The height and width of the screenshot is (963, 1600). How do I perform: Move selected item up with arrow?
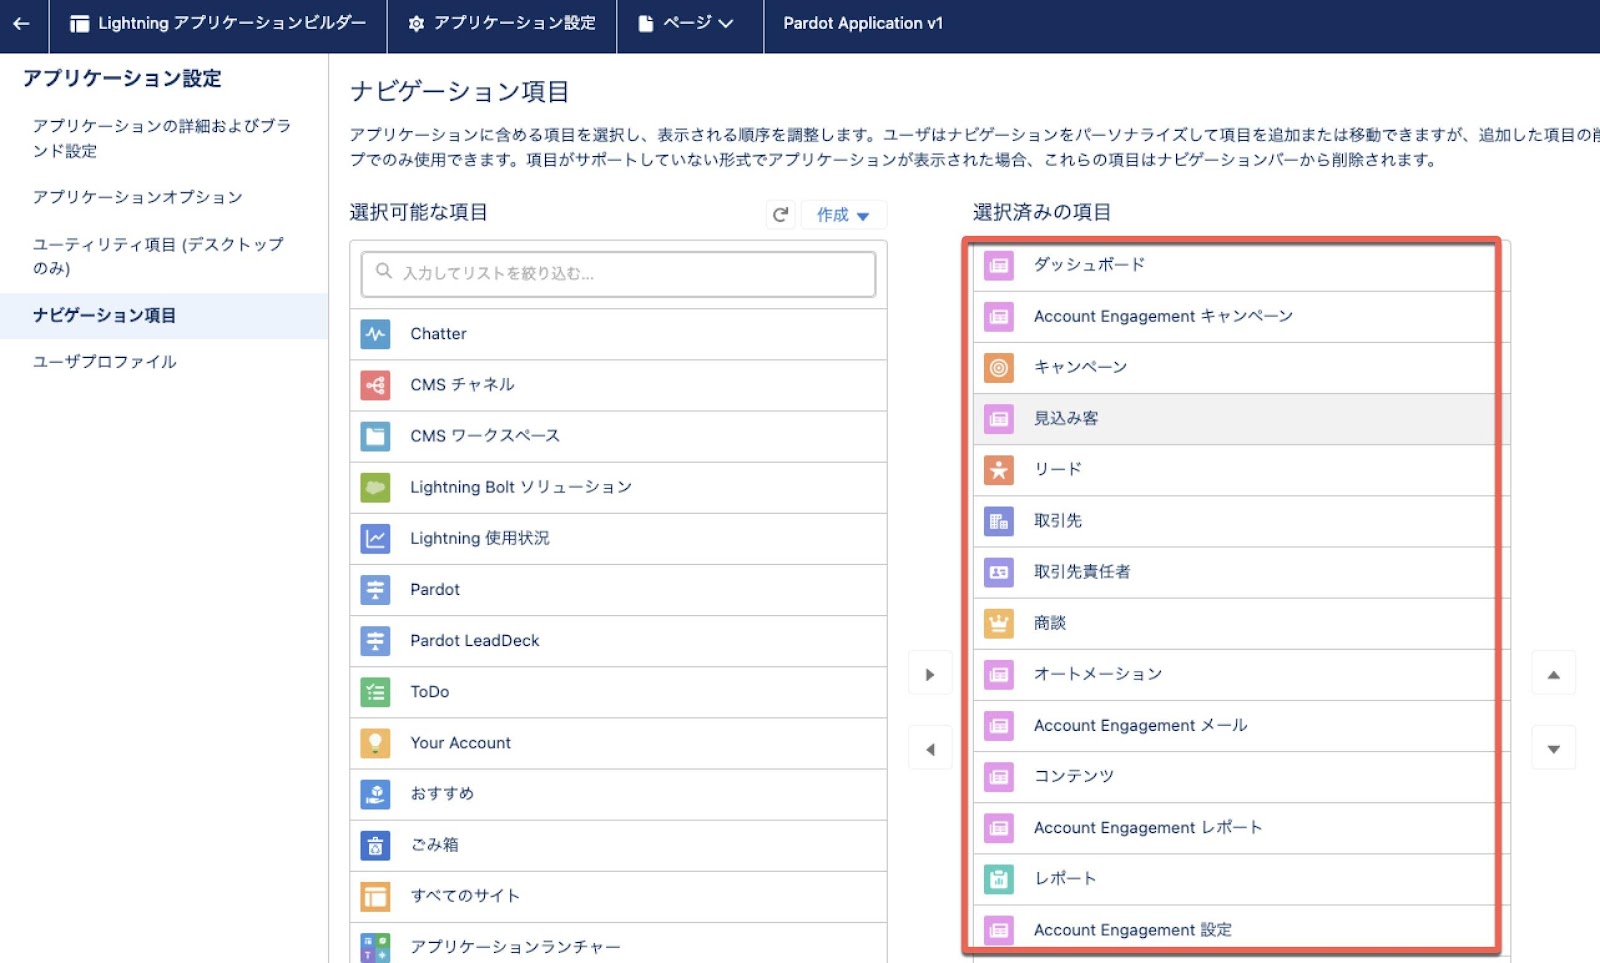coord(1553,674)
